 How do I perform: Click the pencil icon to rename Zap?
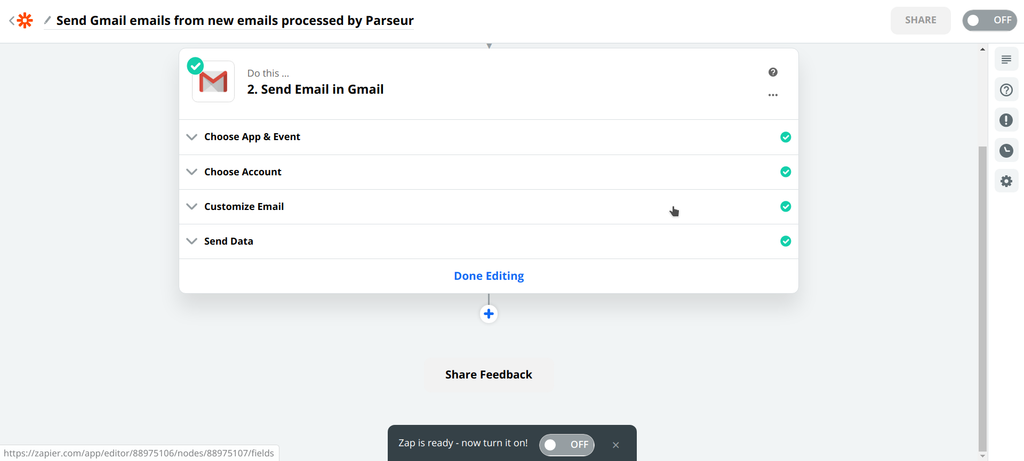[47, 20]
